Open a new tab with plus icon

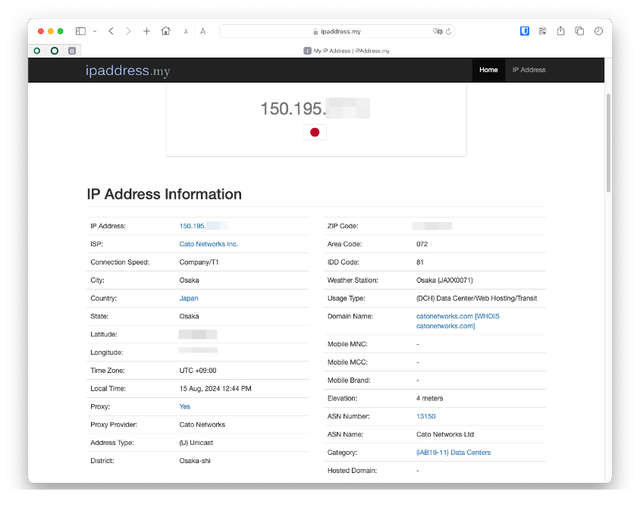coord(147,31)
